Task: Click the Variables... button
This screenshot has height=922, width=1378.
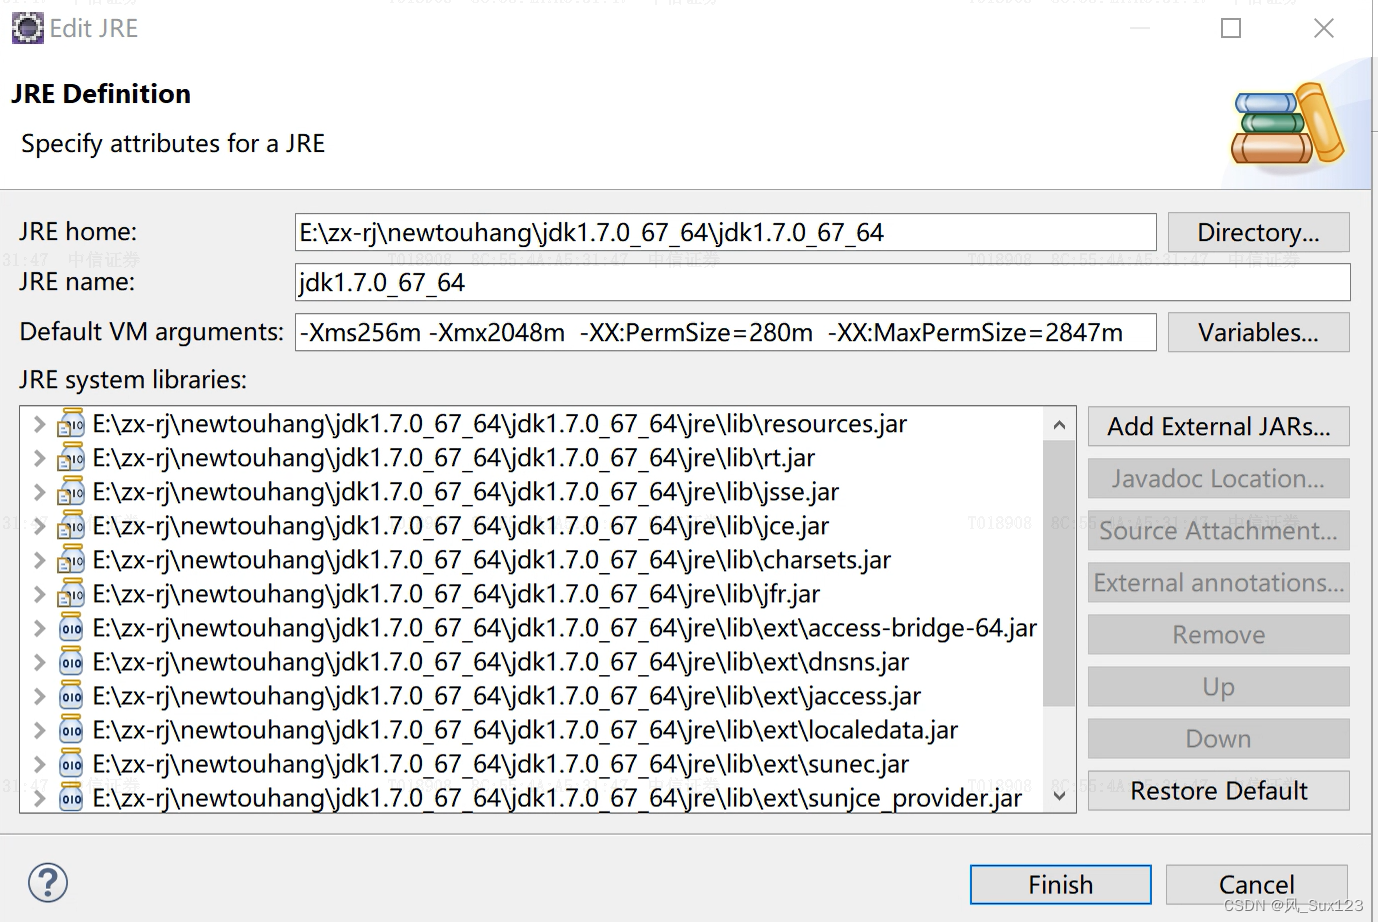Action: point(1258,332)
